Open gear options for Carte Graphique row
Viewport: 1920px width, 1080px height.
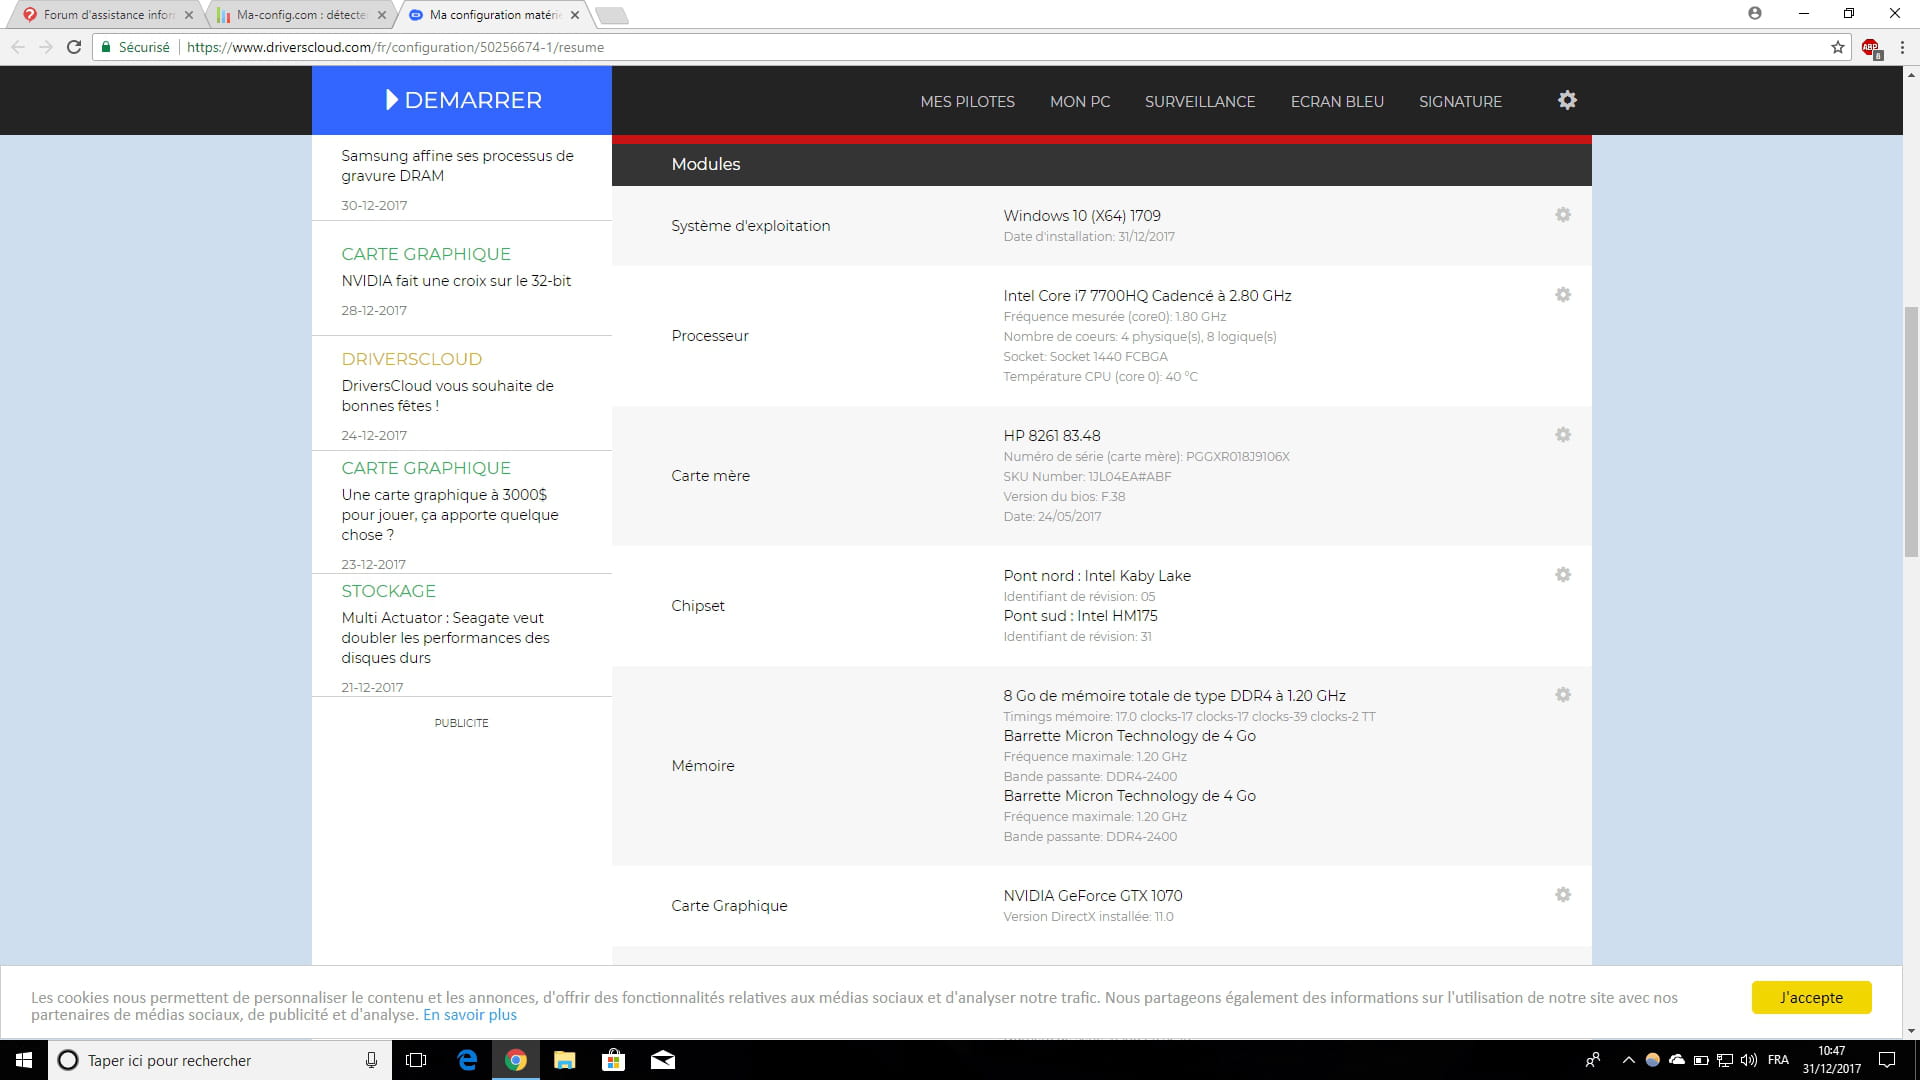(x=1563, y=895)
